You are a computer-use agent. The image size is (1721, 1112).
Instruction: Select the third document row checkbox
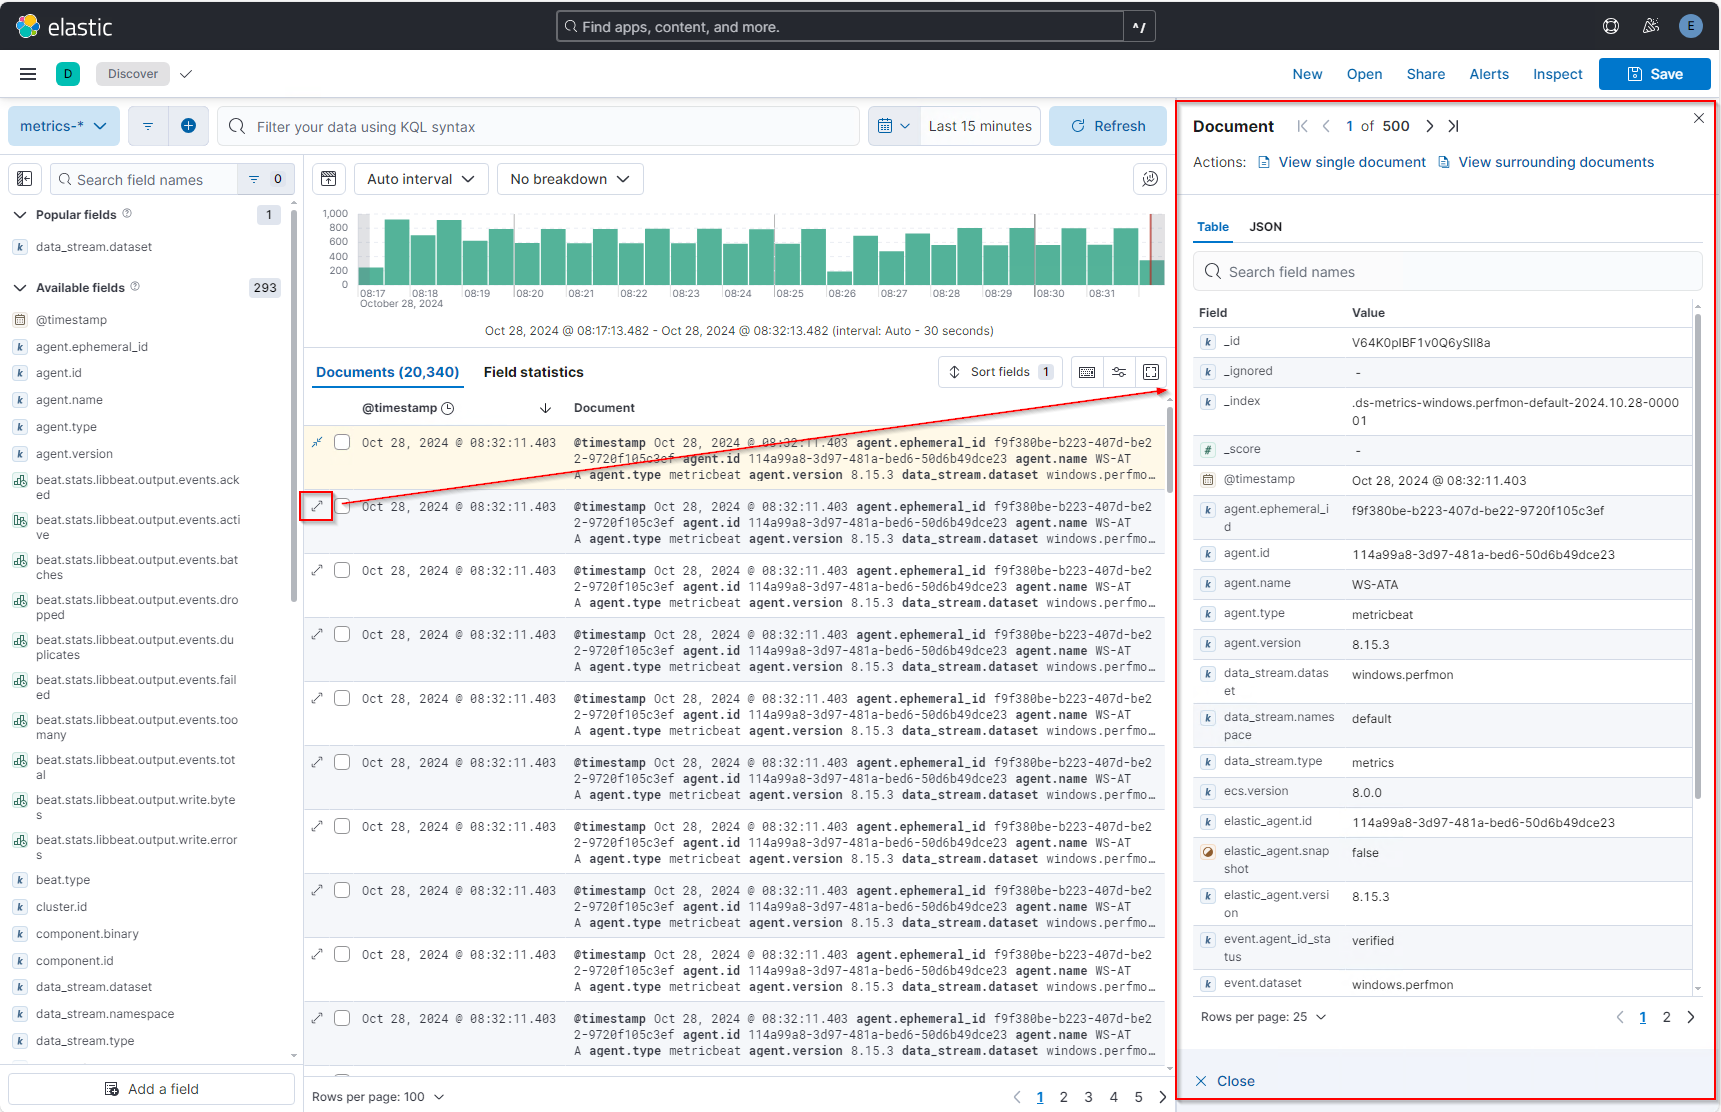342,570
